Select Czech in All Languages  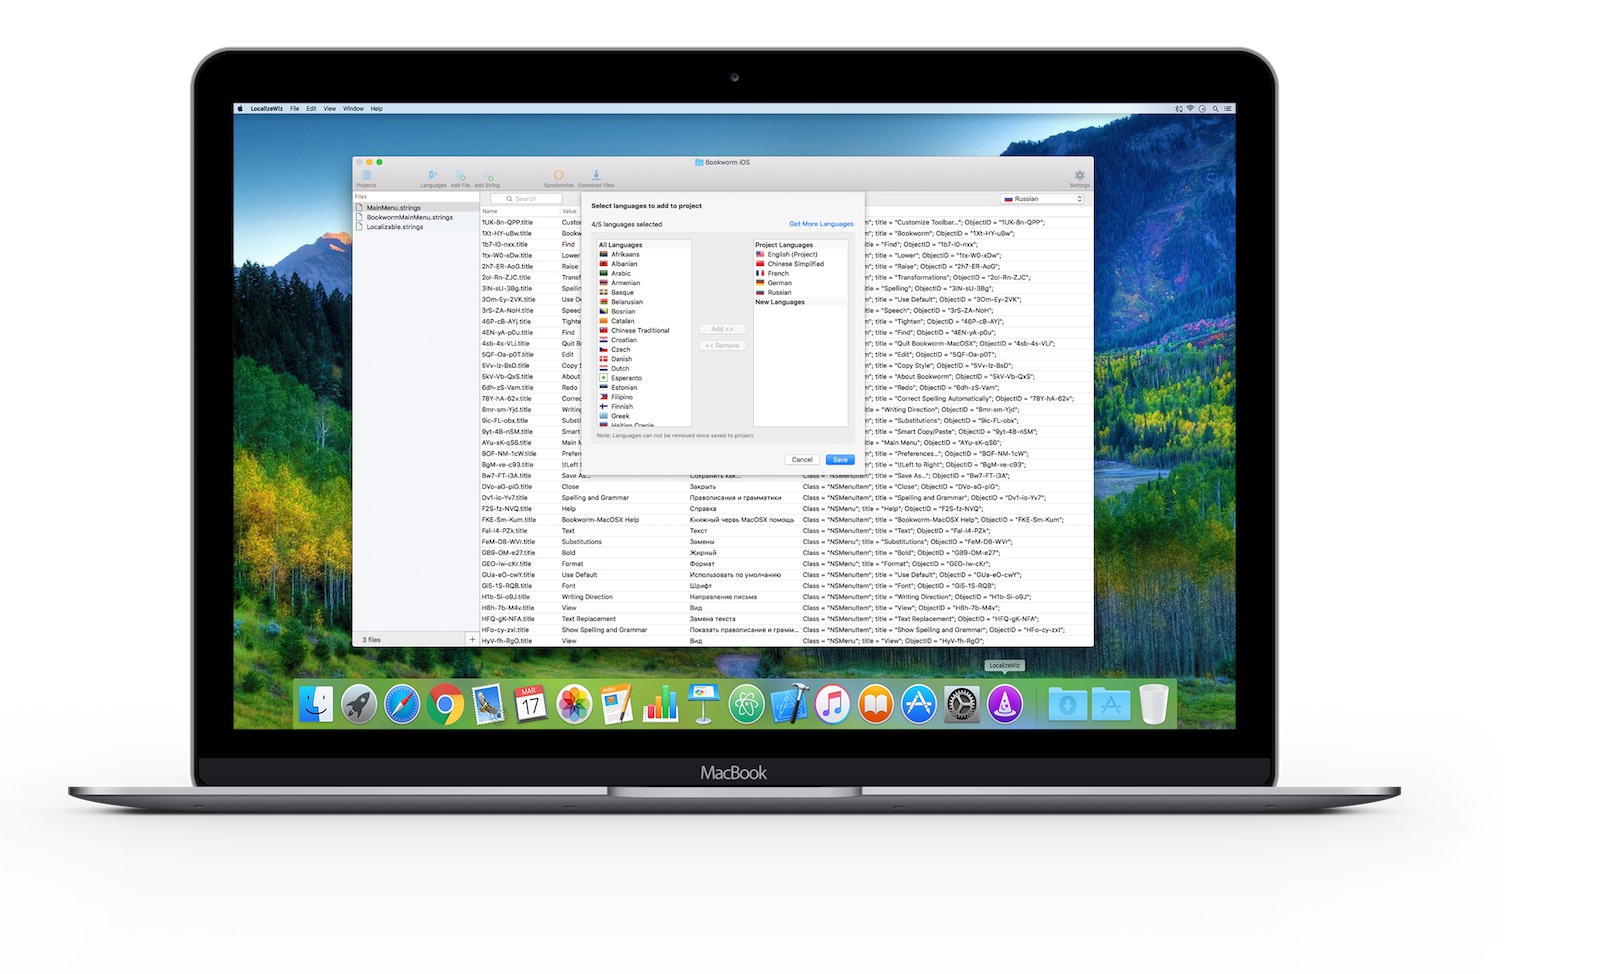644,349
